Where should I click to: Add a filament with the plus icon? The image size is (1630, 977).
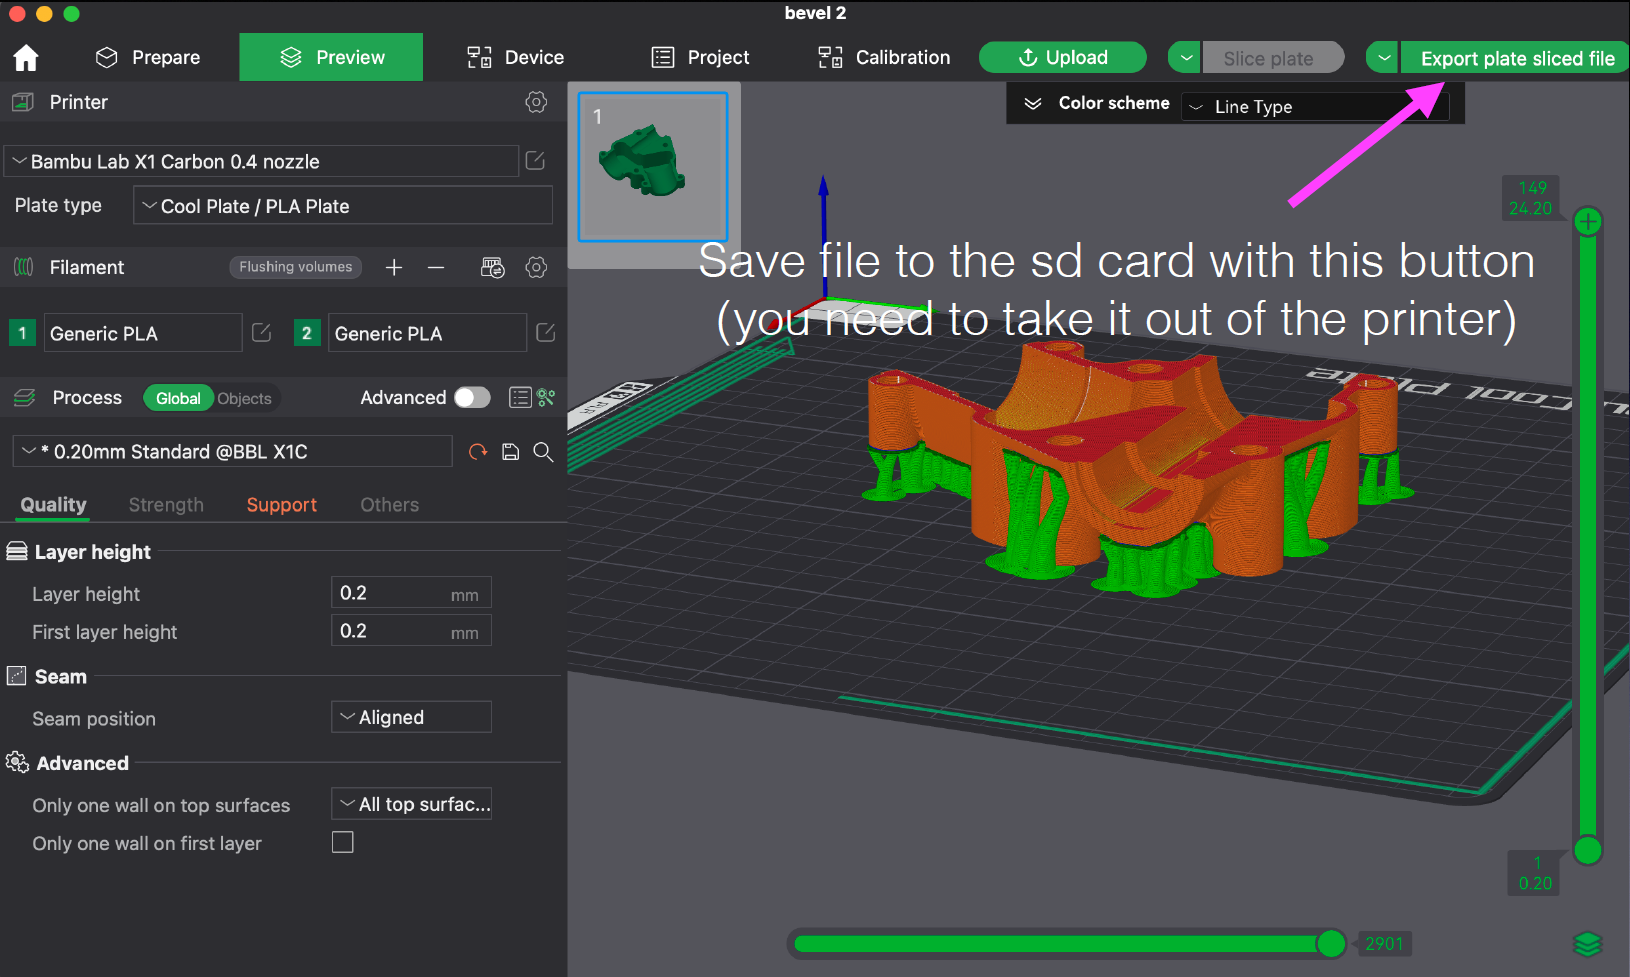pyautogui.click(x=394, y=267)
